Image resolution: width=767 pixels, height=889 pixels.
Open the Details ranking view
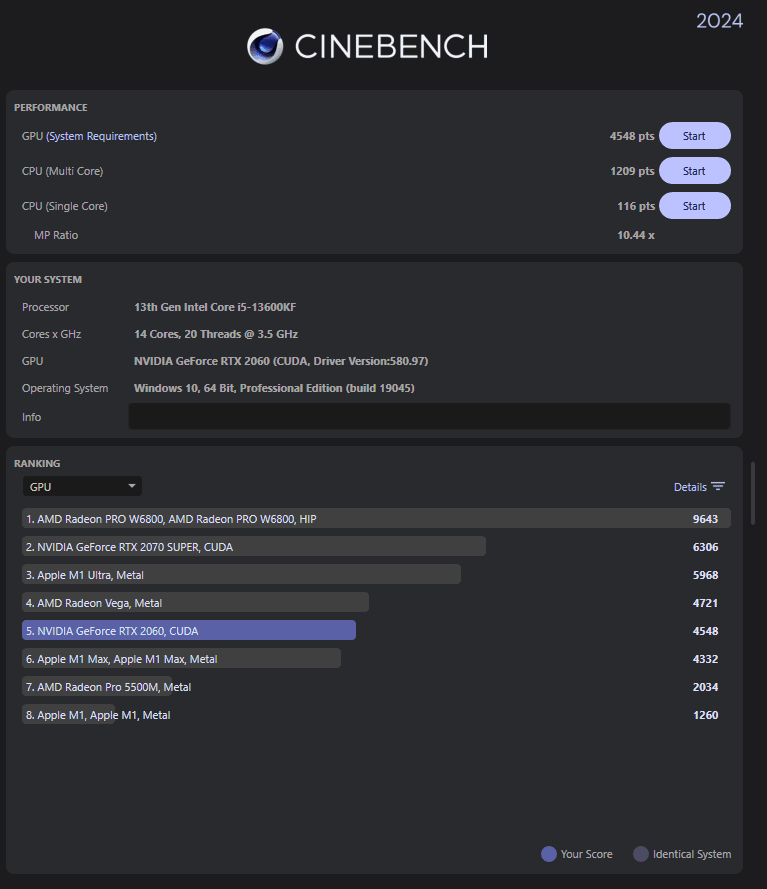(x=690, y=487)
